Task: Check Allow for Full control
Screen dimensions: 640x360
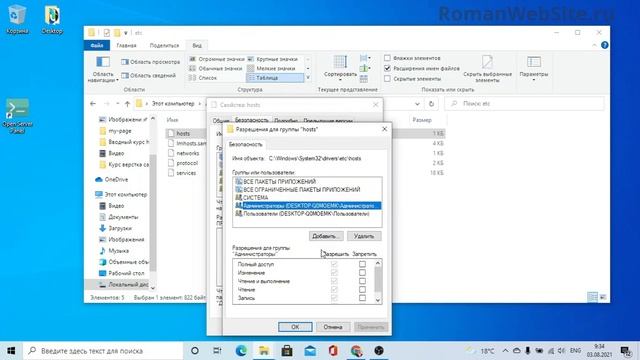Action: tap(334, 264)
